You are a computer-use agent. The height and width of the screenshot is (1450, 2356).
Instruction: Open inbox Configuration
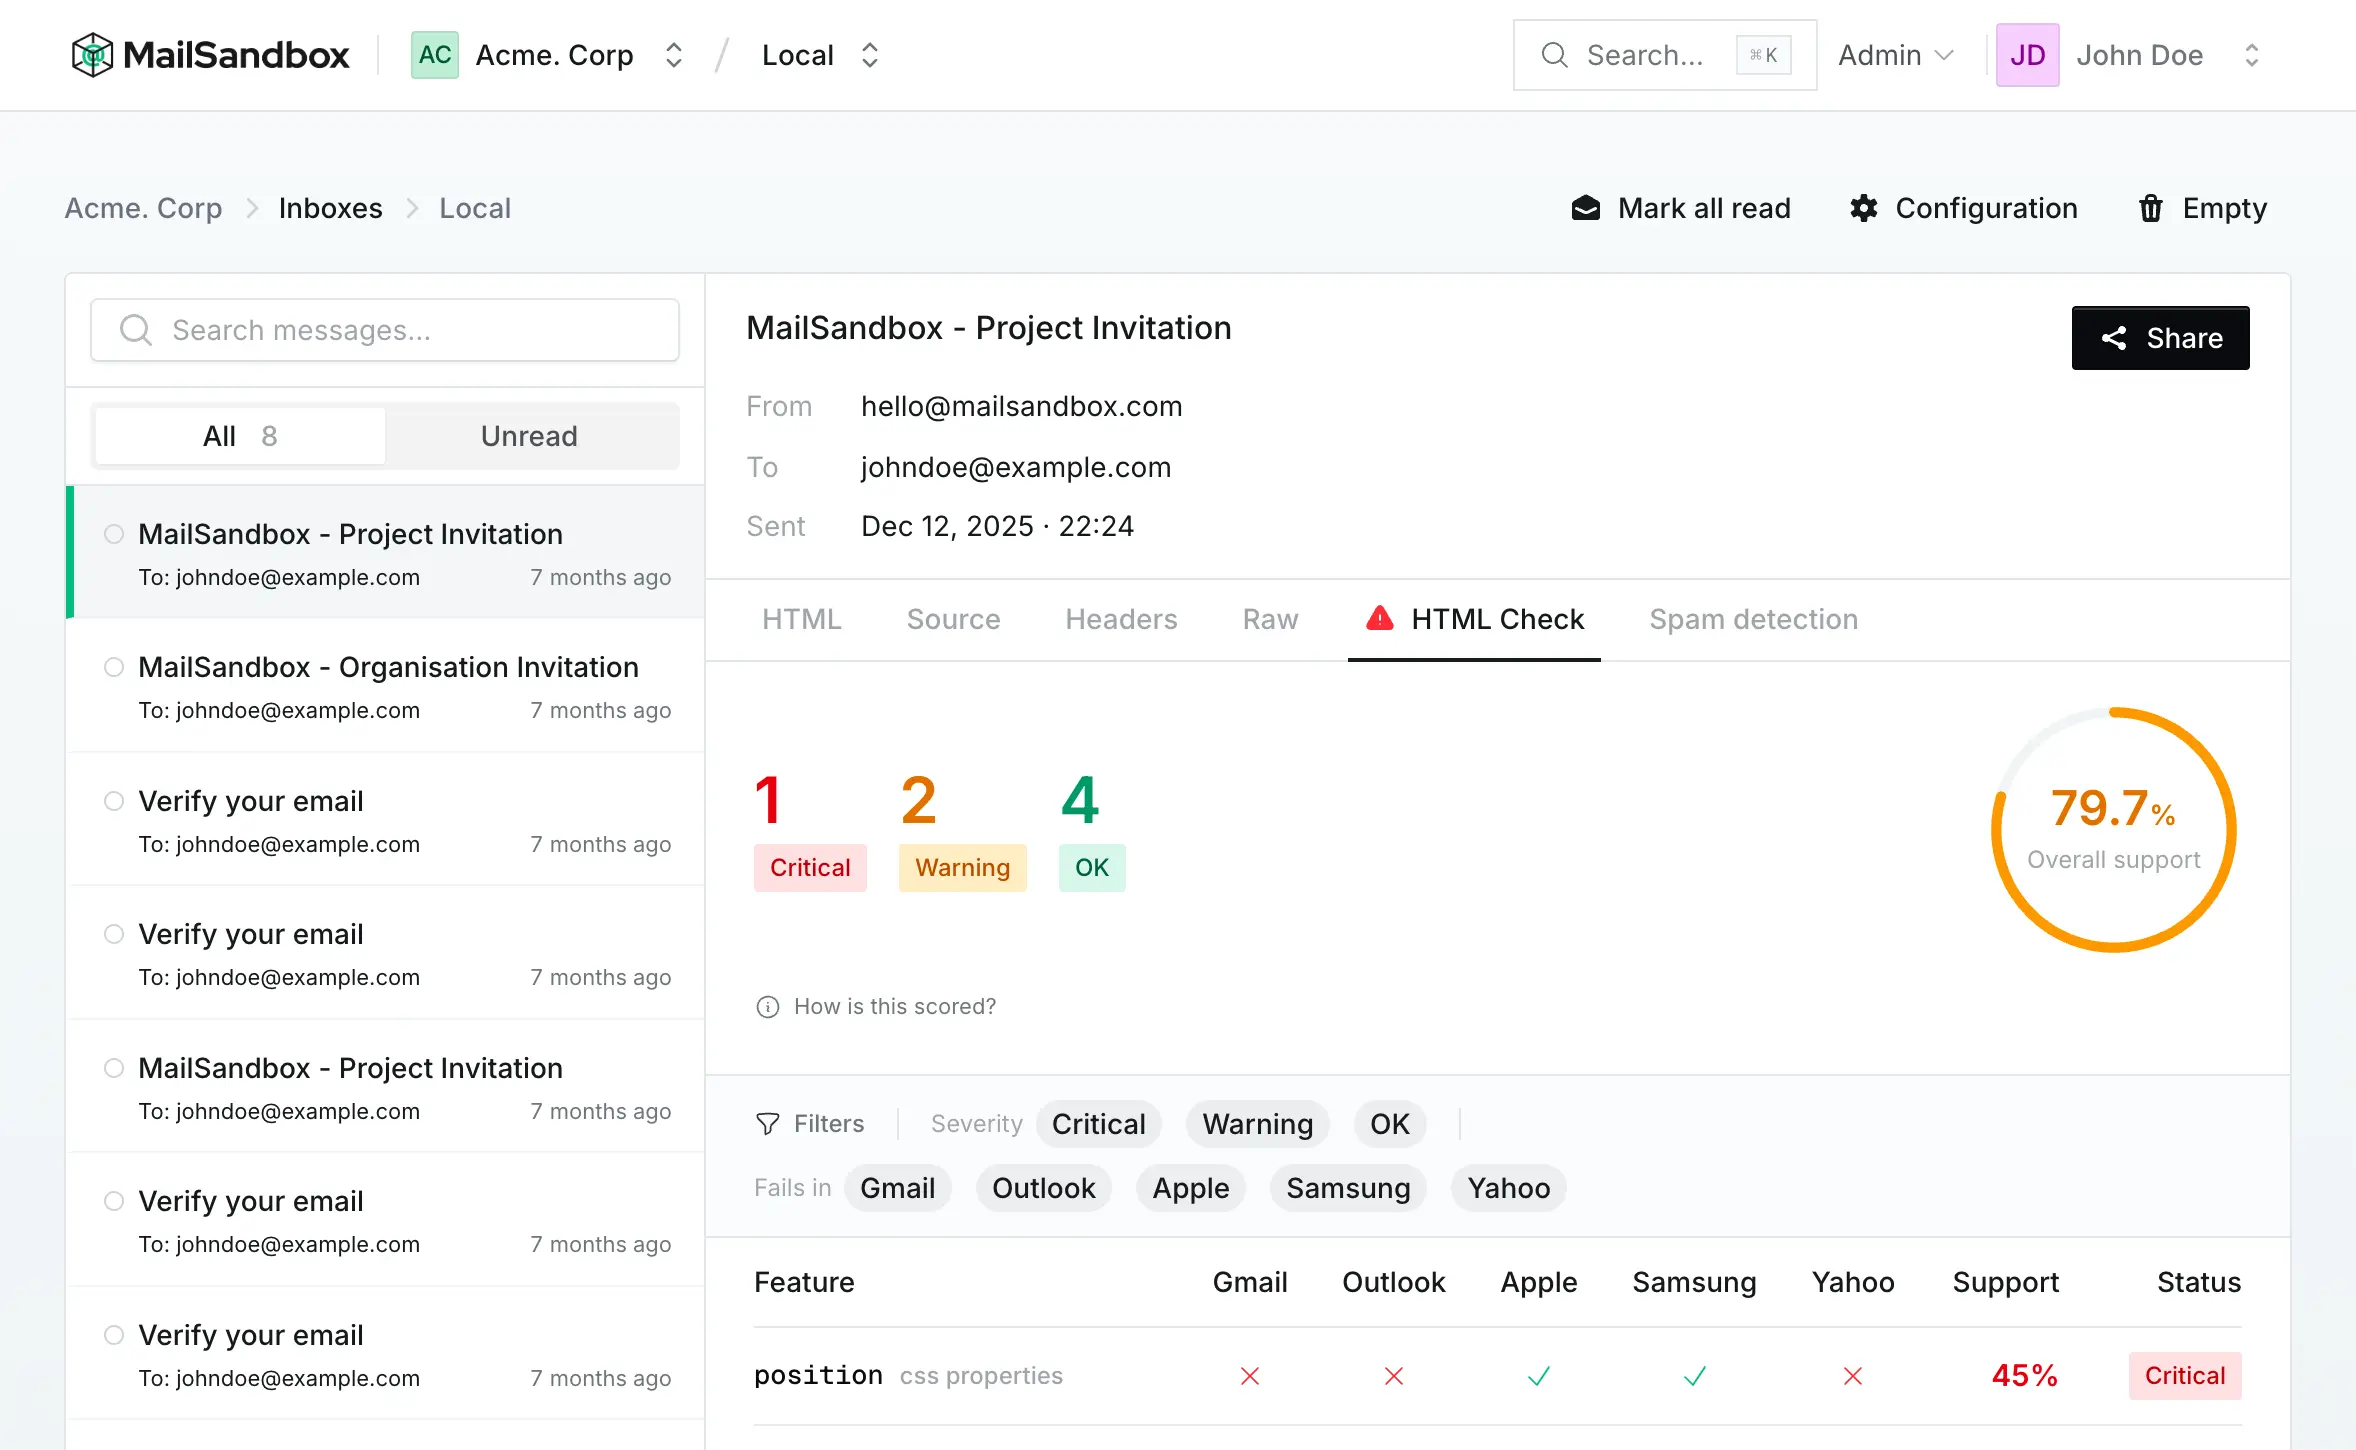1963,208
